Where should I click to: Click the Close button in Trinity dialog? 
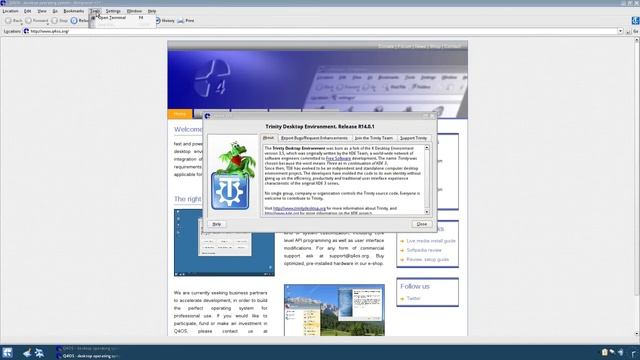coord(422,224)
